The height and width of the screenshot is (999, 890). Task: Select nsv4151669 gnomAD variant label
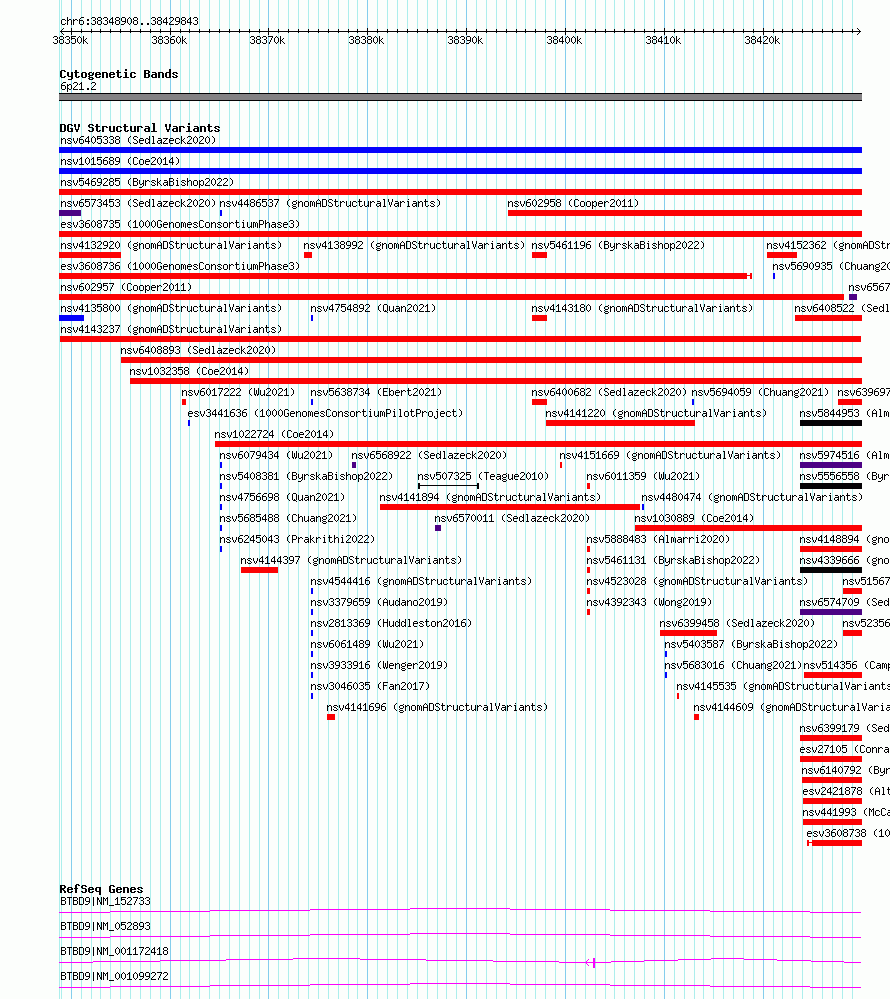[x=670, y=456]
